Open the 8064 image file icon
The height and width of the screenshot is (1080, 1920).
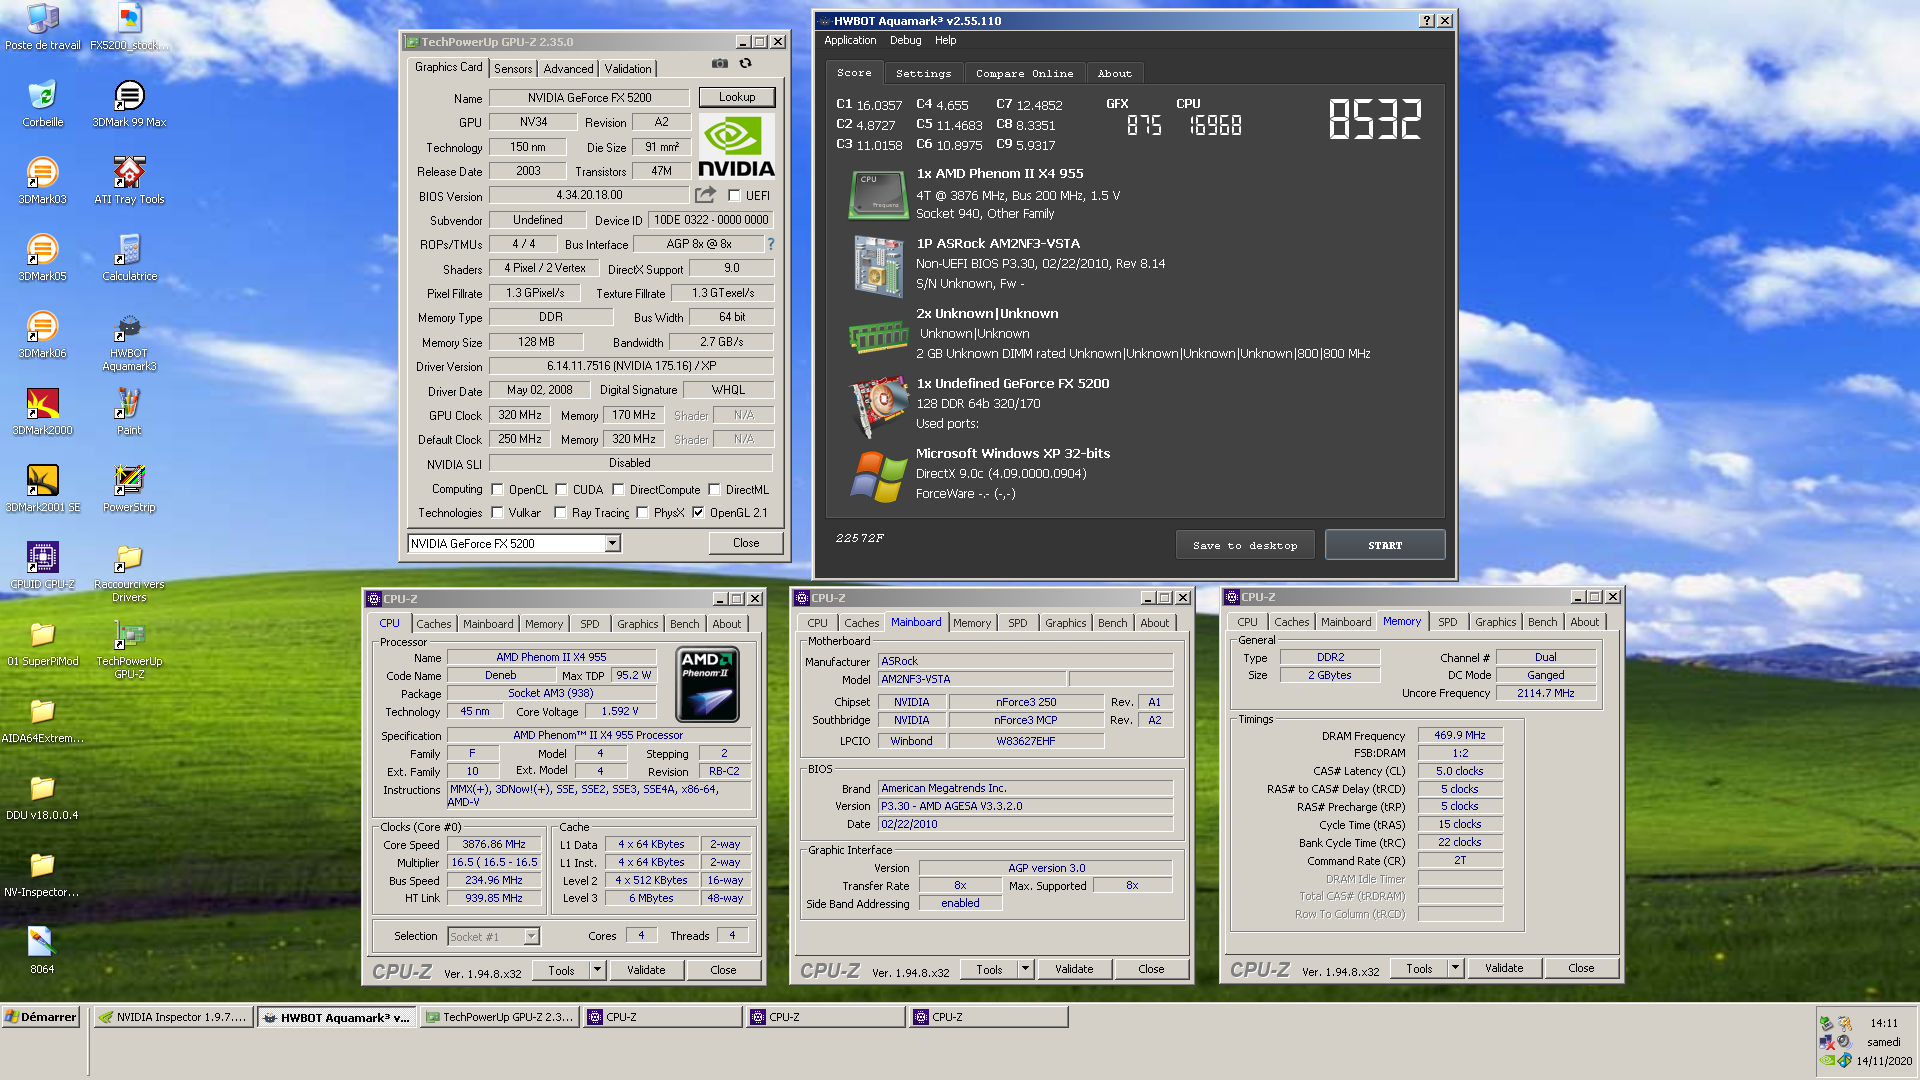[42, 951]
